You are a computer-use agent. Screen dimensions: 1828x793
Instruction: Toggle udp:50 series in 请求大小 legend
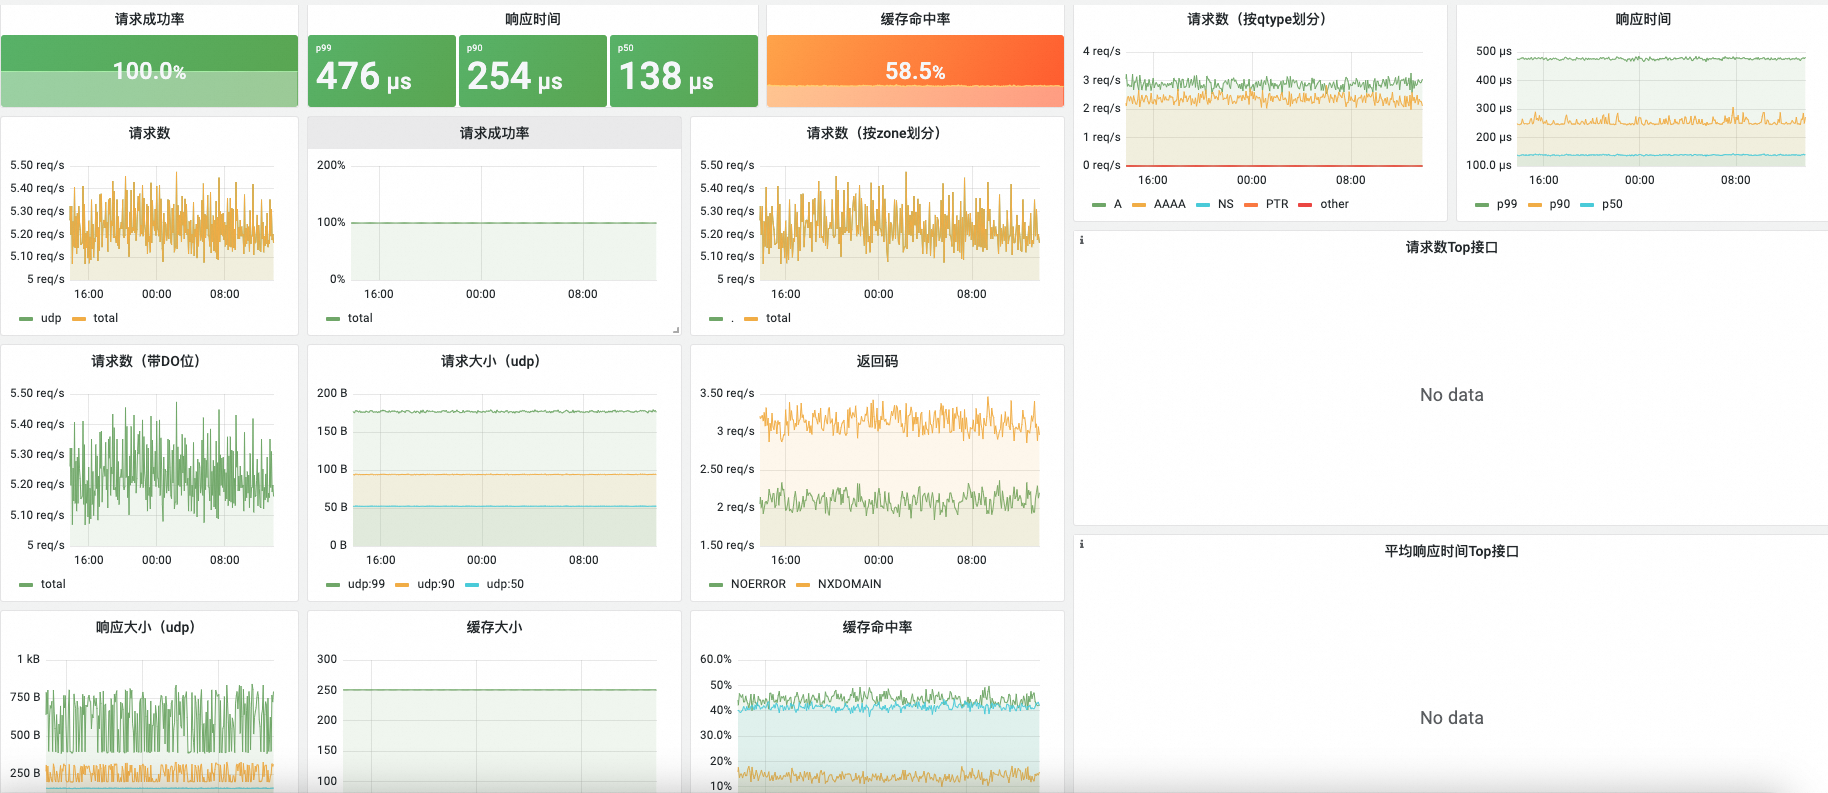pos(505,584)
